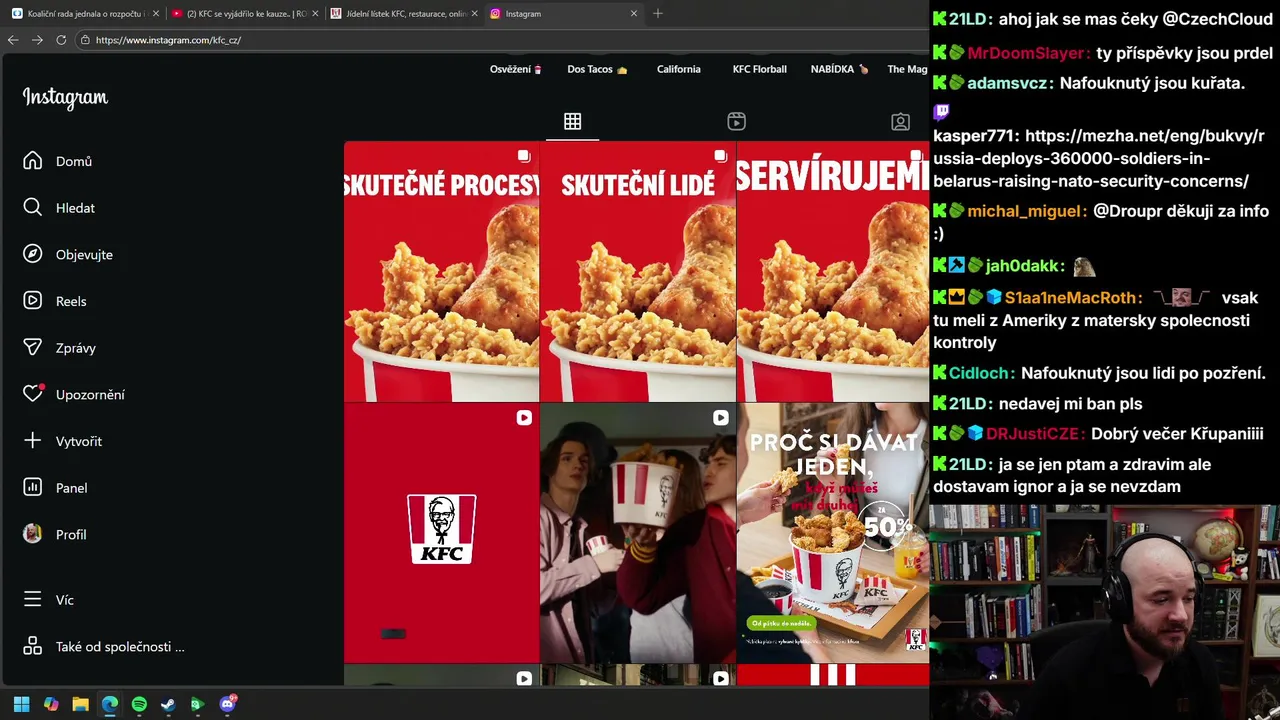Select MrDoomSlayer username in chat

tap(1027, 53)
